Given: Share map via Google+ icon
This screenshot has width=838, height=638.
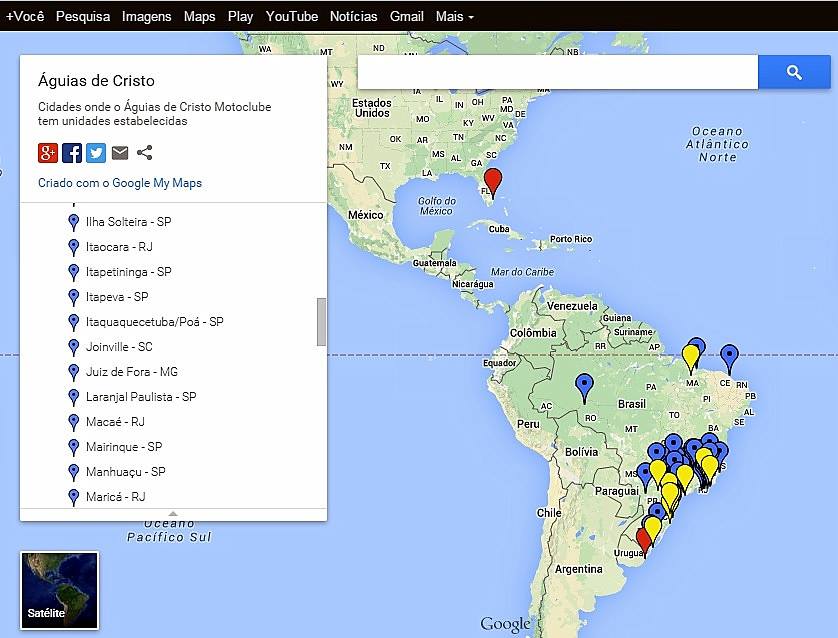Looking at the screenshot, I should pyautogui.click(x=48, y=153).
